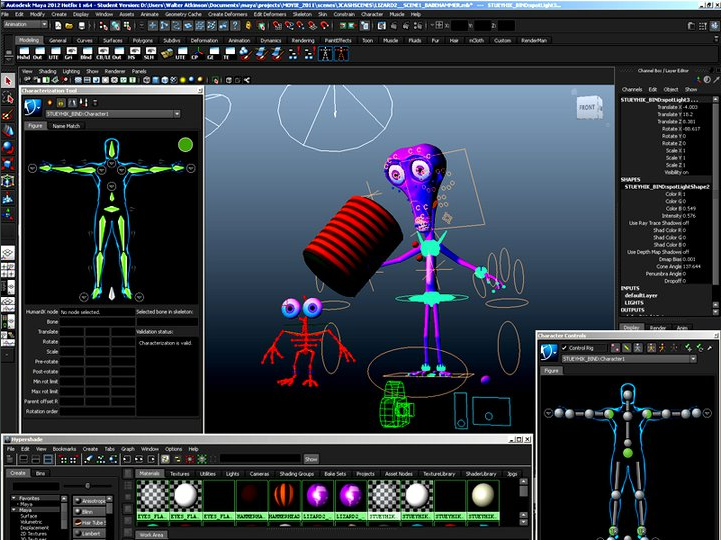Collapse the Favorites tree in Hypershade
Viewport: 721px width, 540px height.
pyautogui.click(x=14, y=499)
